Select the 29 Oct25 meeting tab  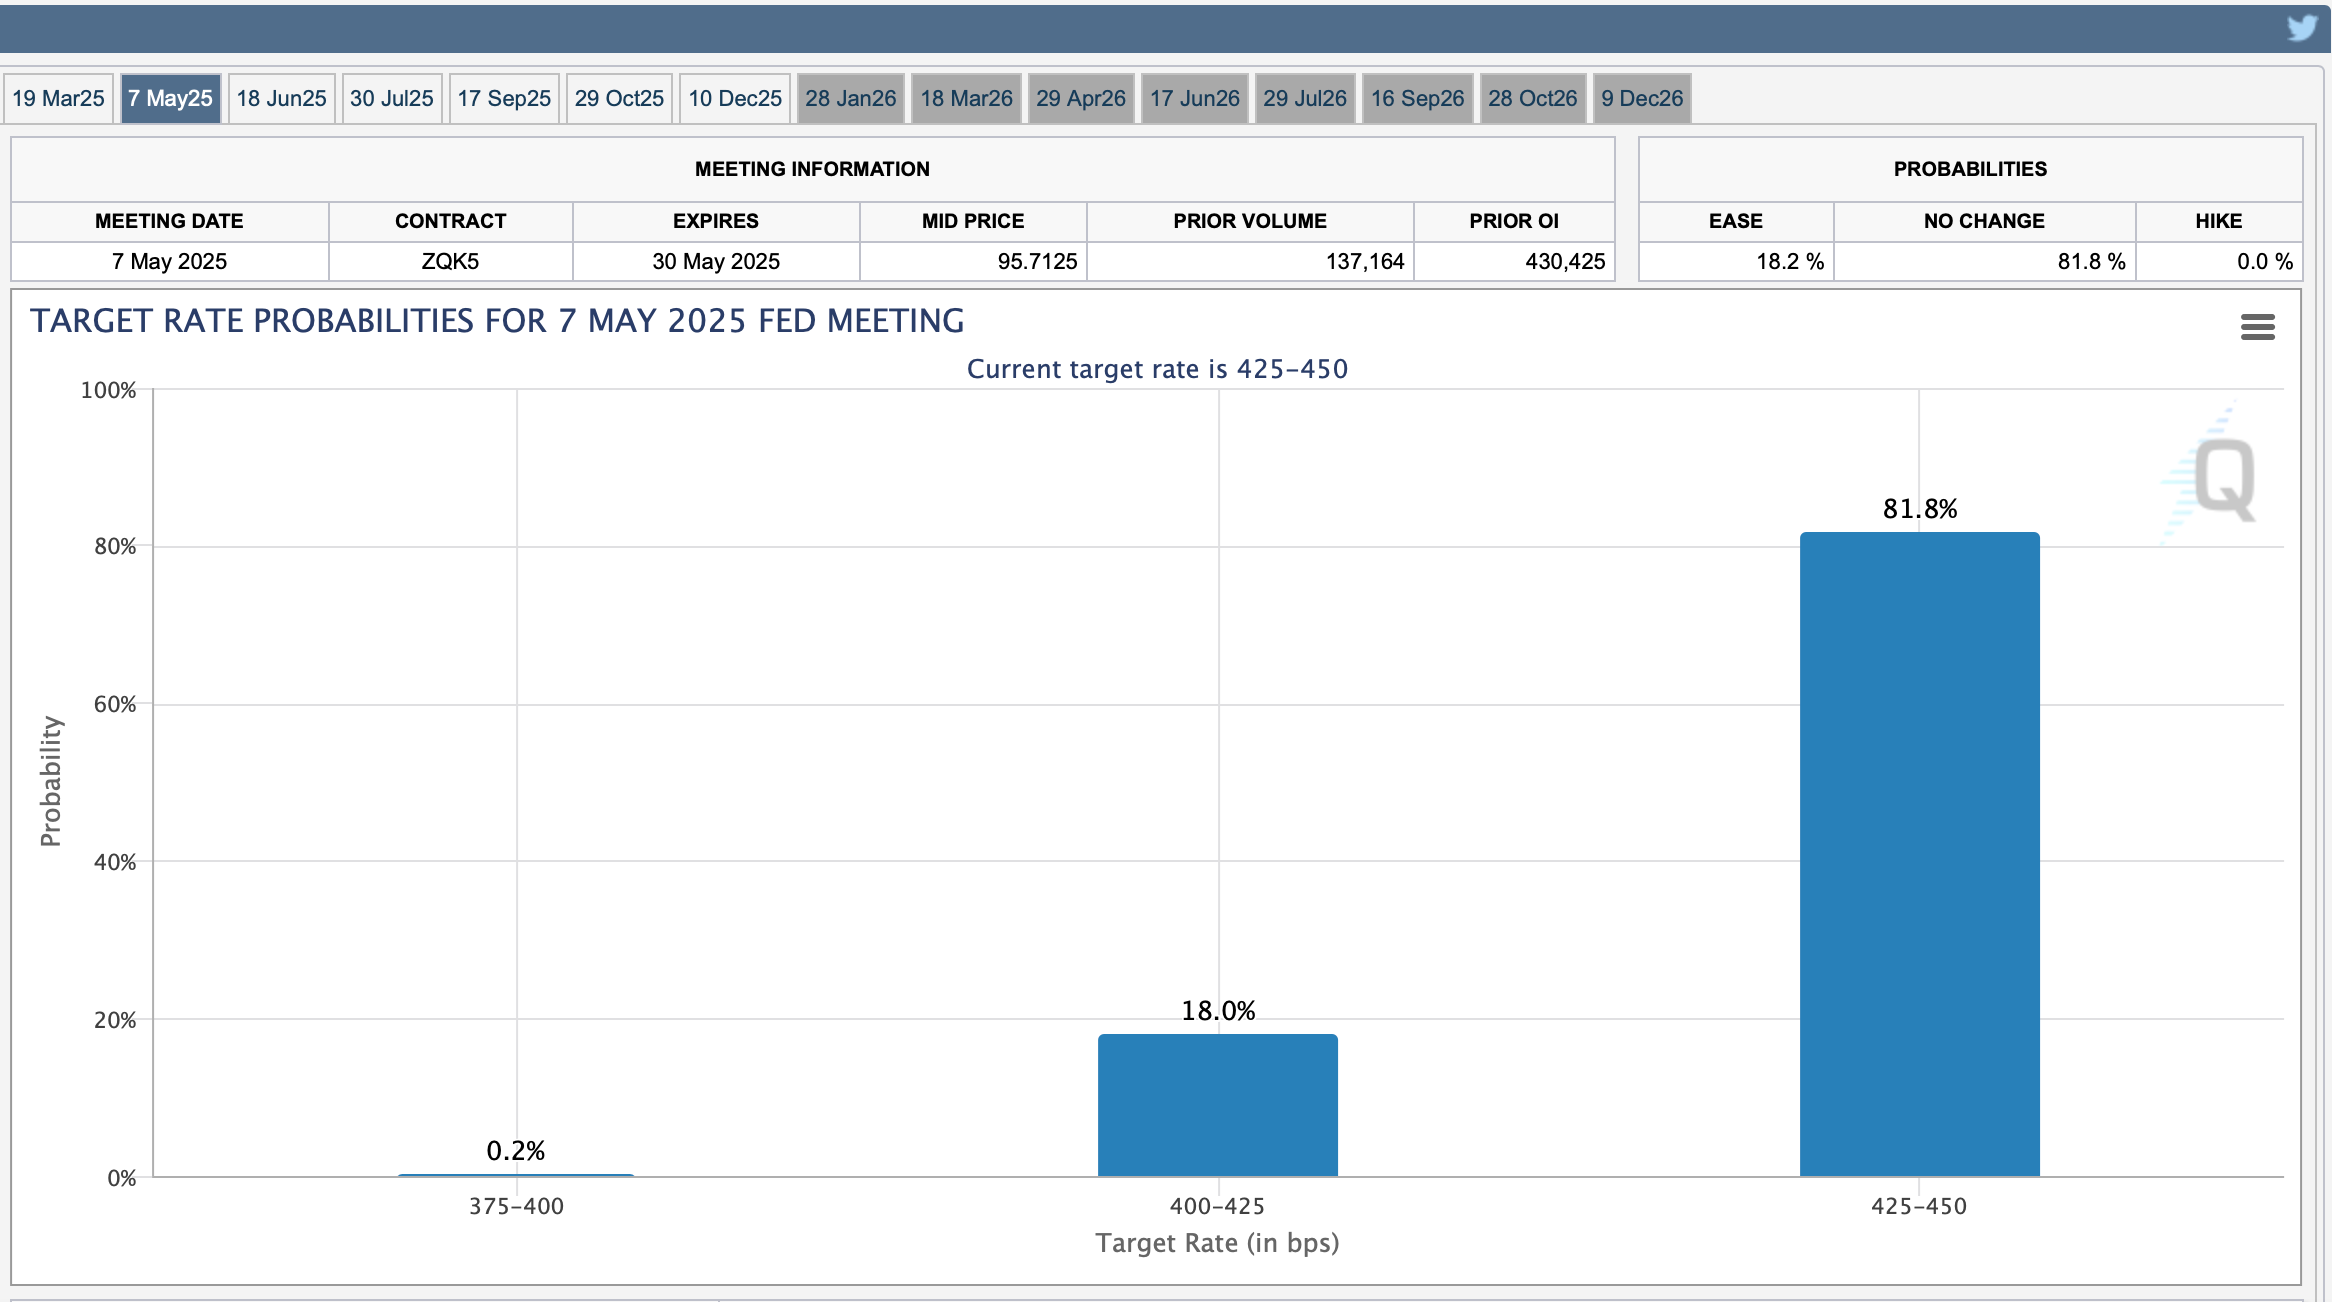pyautogui.click(x=619, y=98)
